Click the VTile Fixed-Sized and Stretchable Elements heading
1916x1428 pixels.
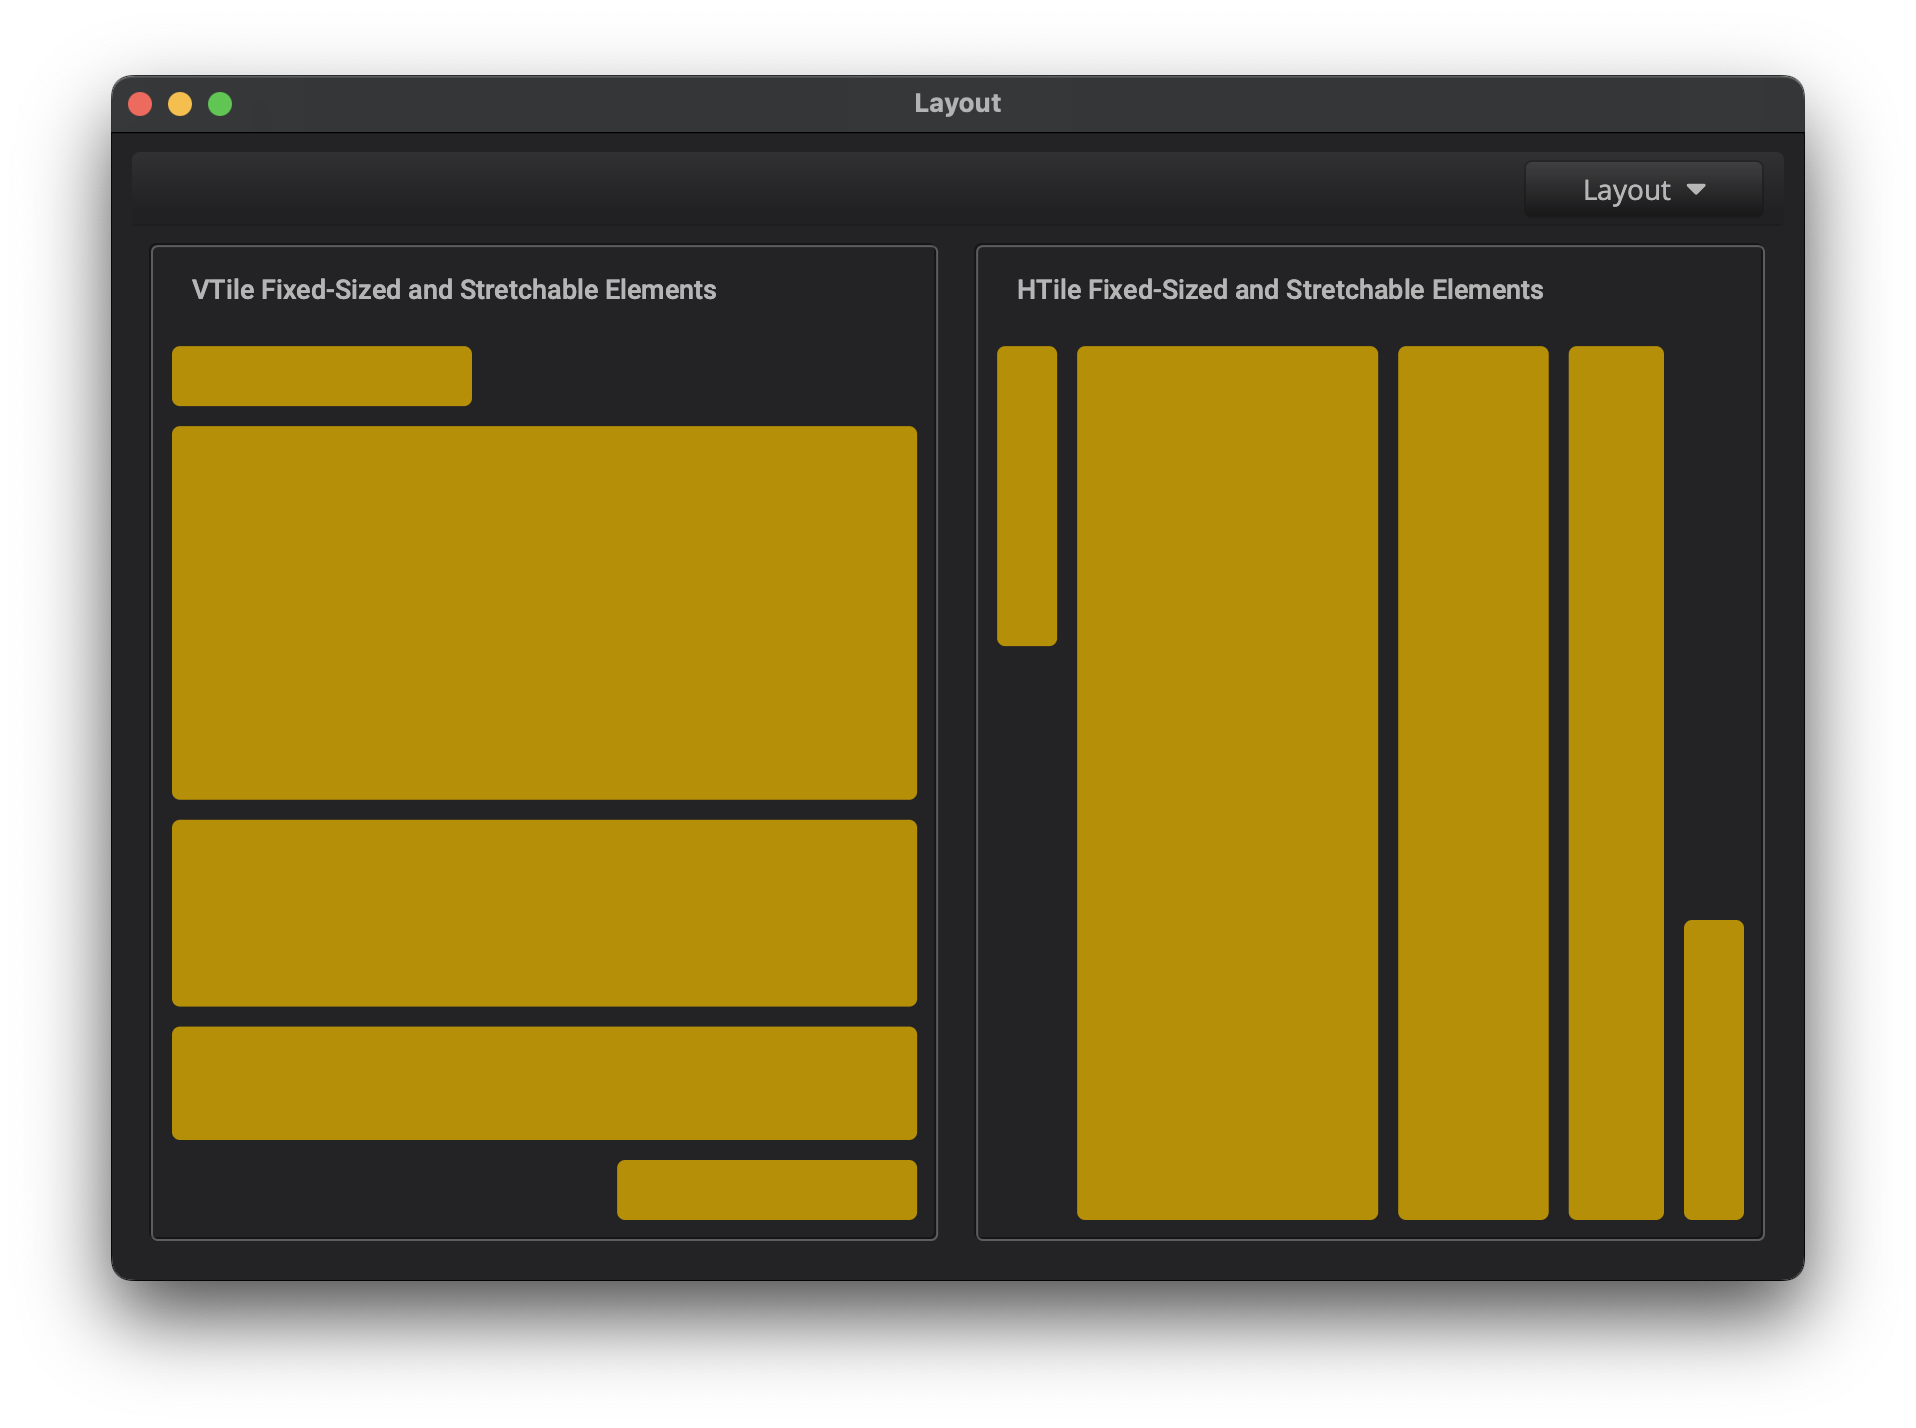(x=454, y=290)
